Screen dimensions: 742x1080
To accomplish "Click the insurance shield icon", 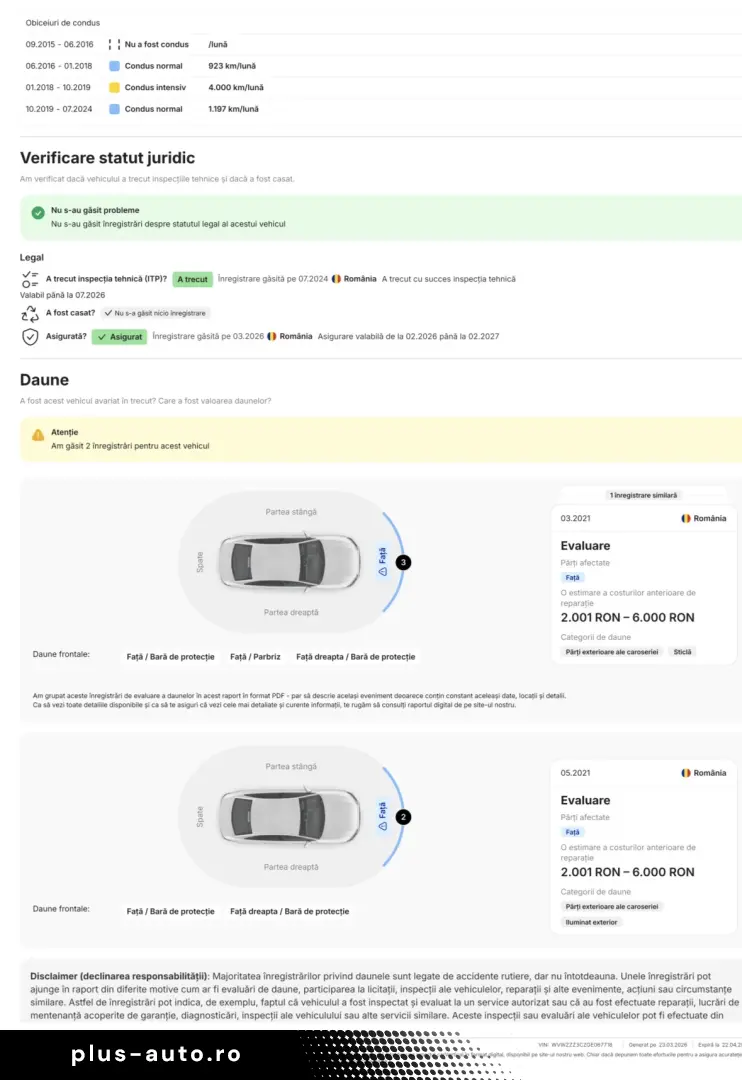I will (30, 337).
